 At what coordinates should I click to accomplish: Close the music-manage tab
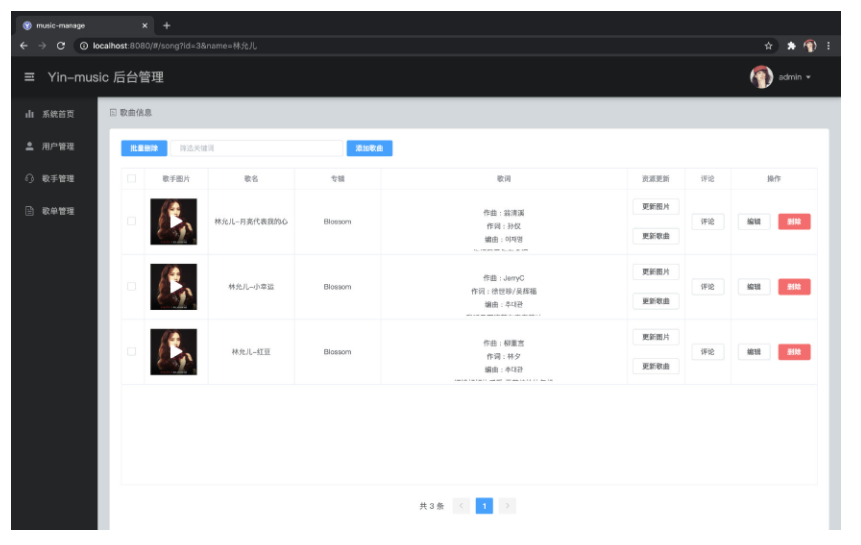coord(144,25)
